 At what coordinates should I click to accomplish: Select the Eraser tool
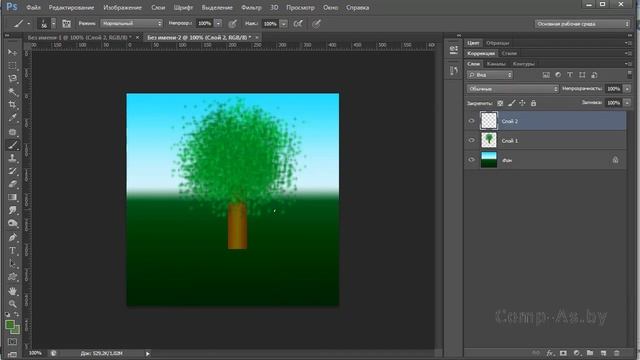pyautogui.click(x=12, y=184)
